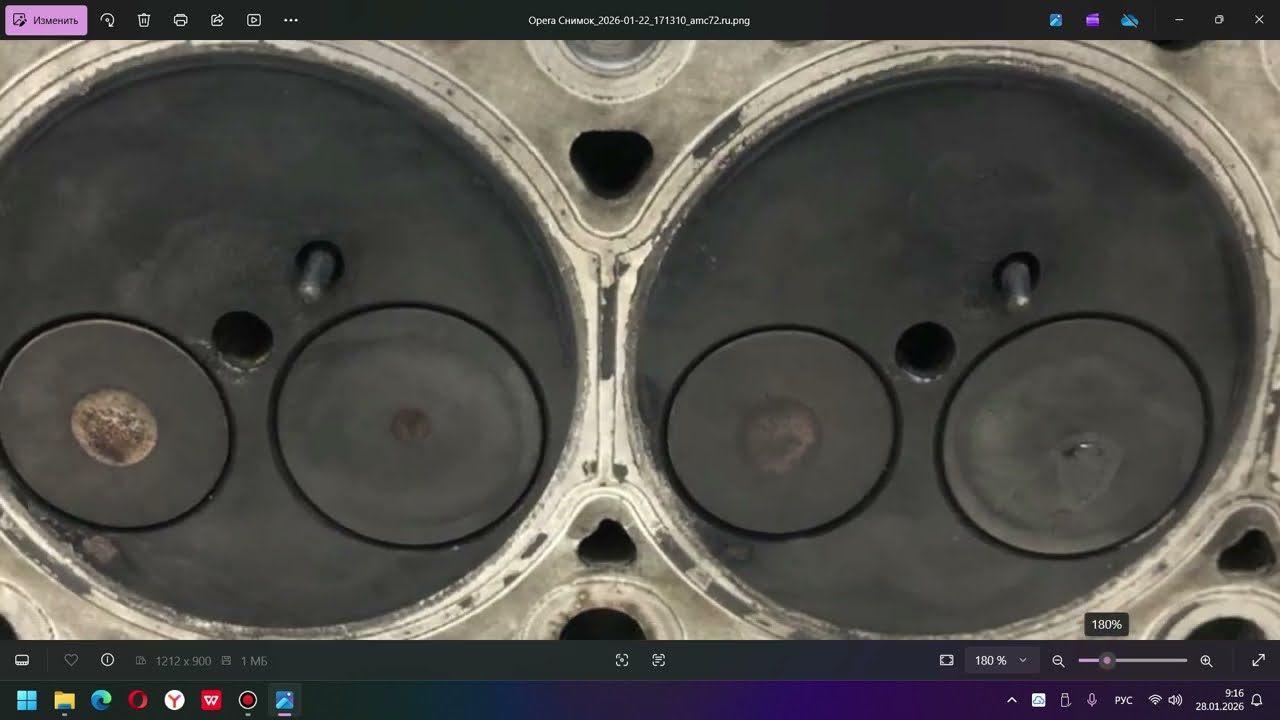
Task: Click the cloud sync tray icon
Action: [x=1039, y=700]
